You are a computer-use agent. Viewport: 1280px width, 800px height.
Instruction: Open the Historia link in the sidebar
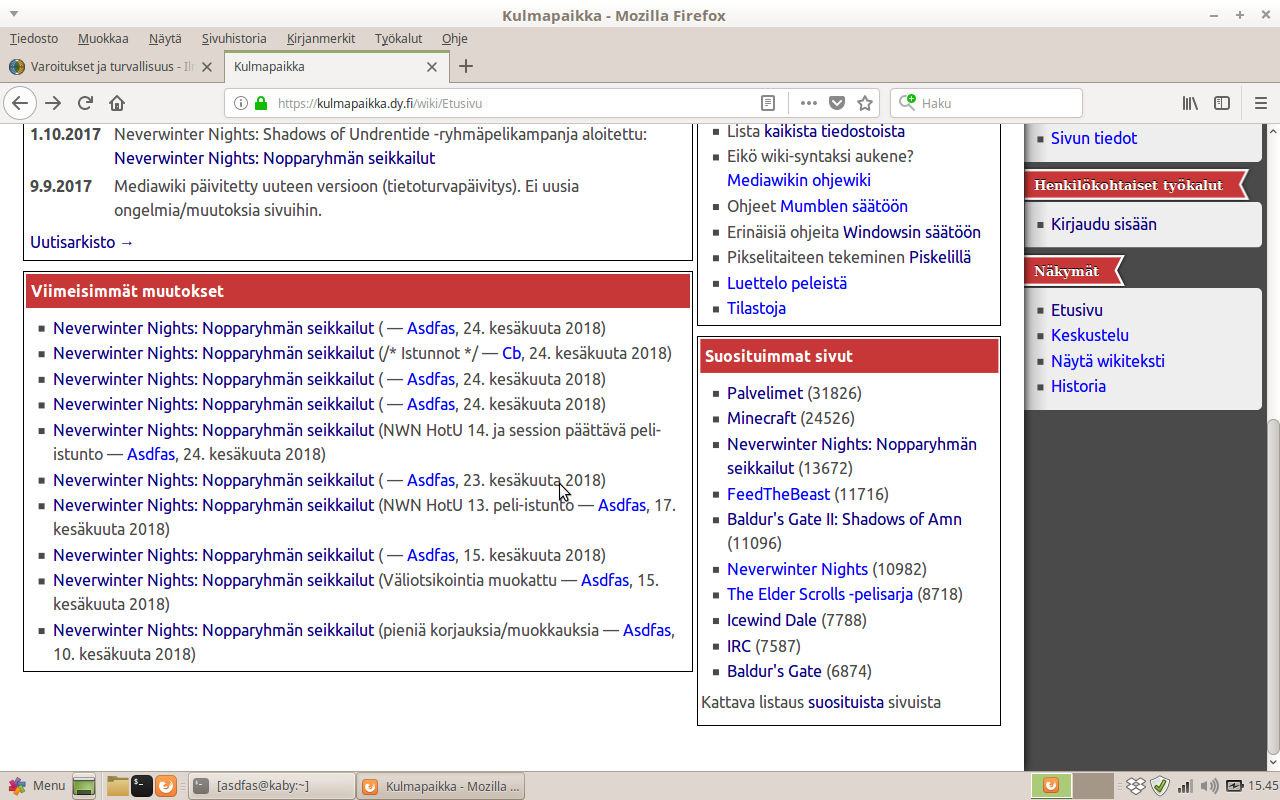[x=1078, y=386]
